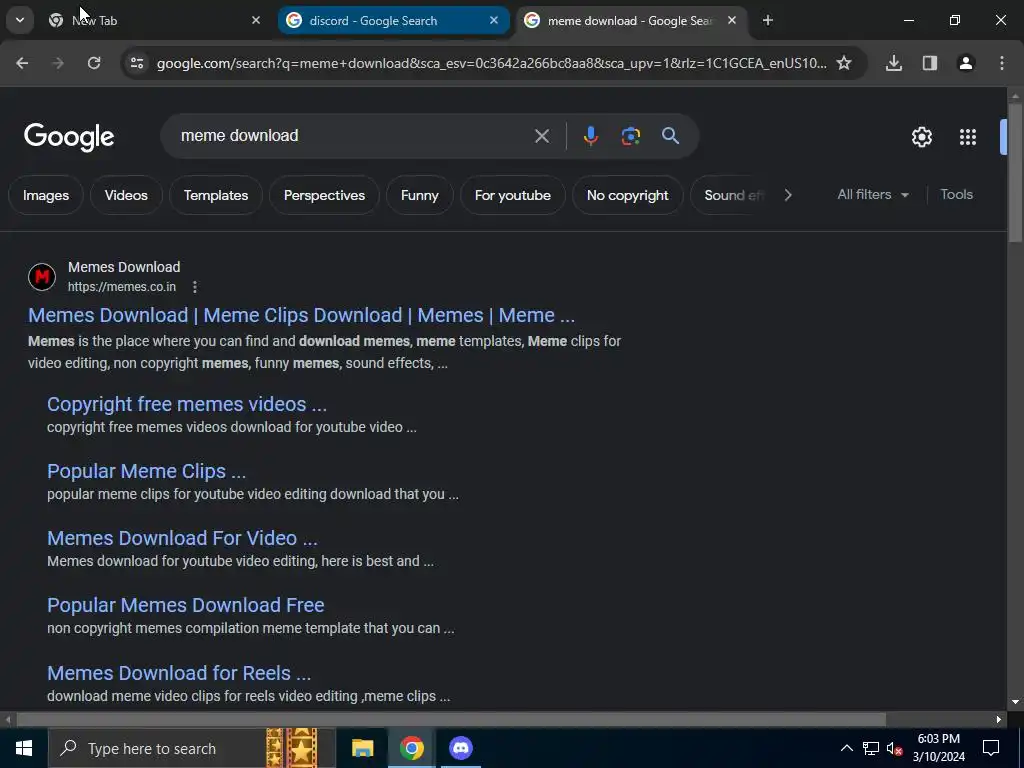Click the Memes Download site favicon
Image resolution: width=1024 pixels, height=768 pixels.
coord(42,277)
